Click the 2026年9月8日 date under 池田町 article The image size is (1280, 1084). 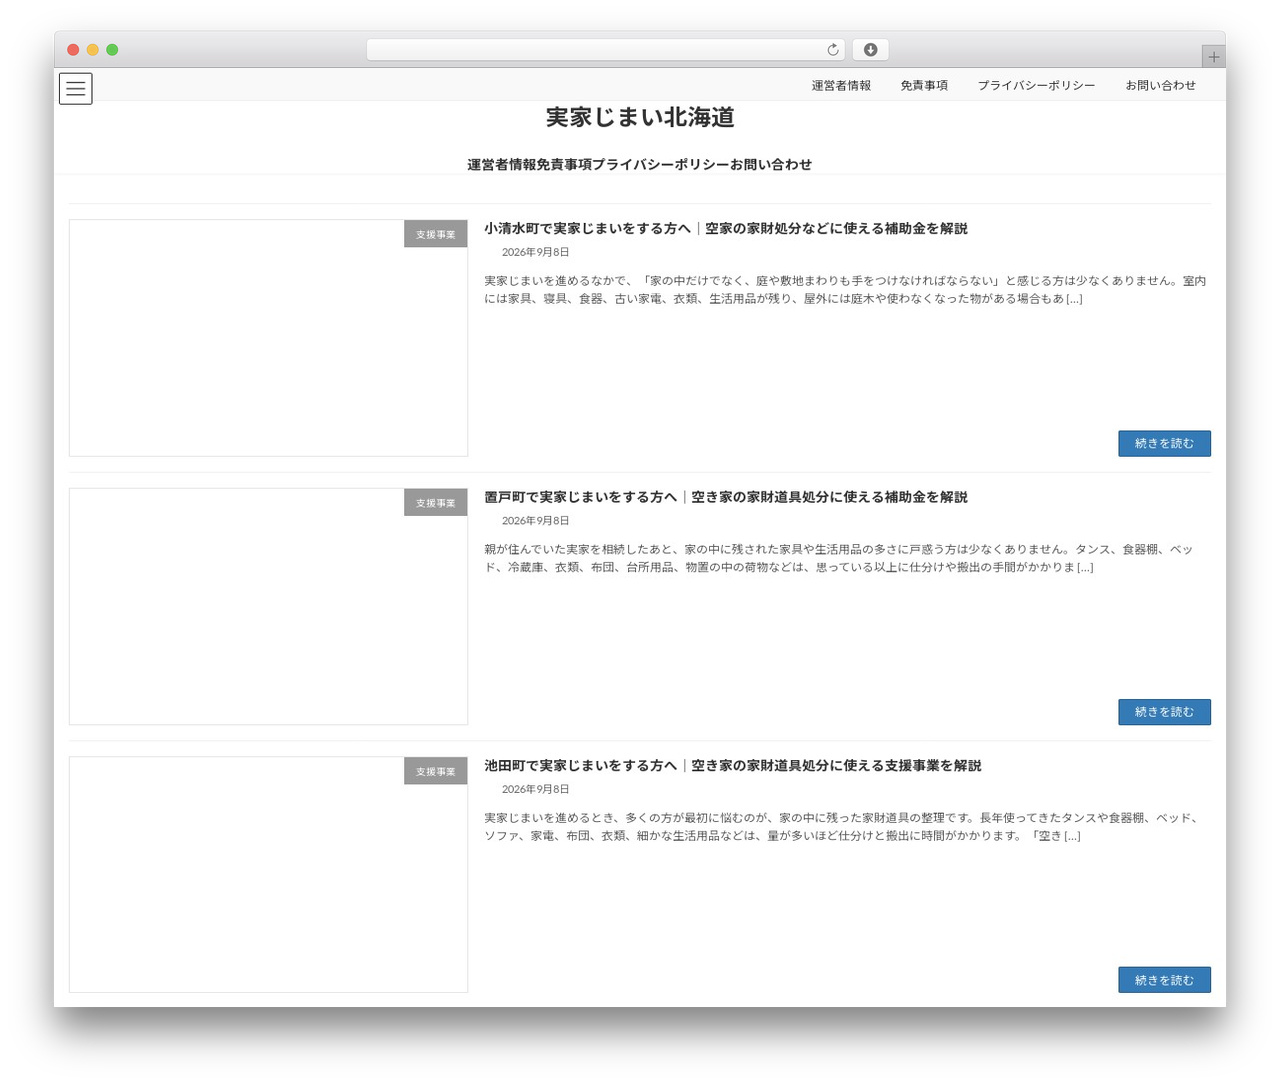click(535, 790)
